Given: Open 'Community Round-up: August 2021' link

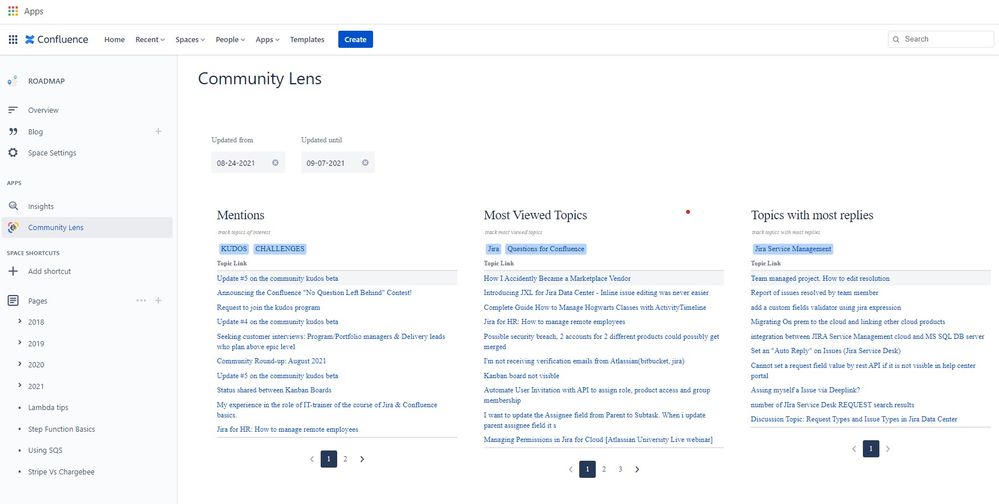Looking at the screenshot, I should [271, 361].
